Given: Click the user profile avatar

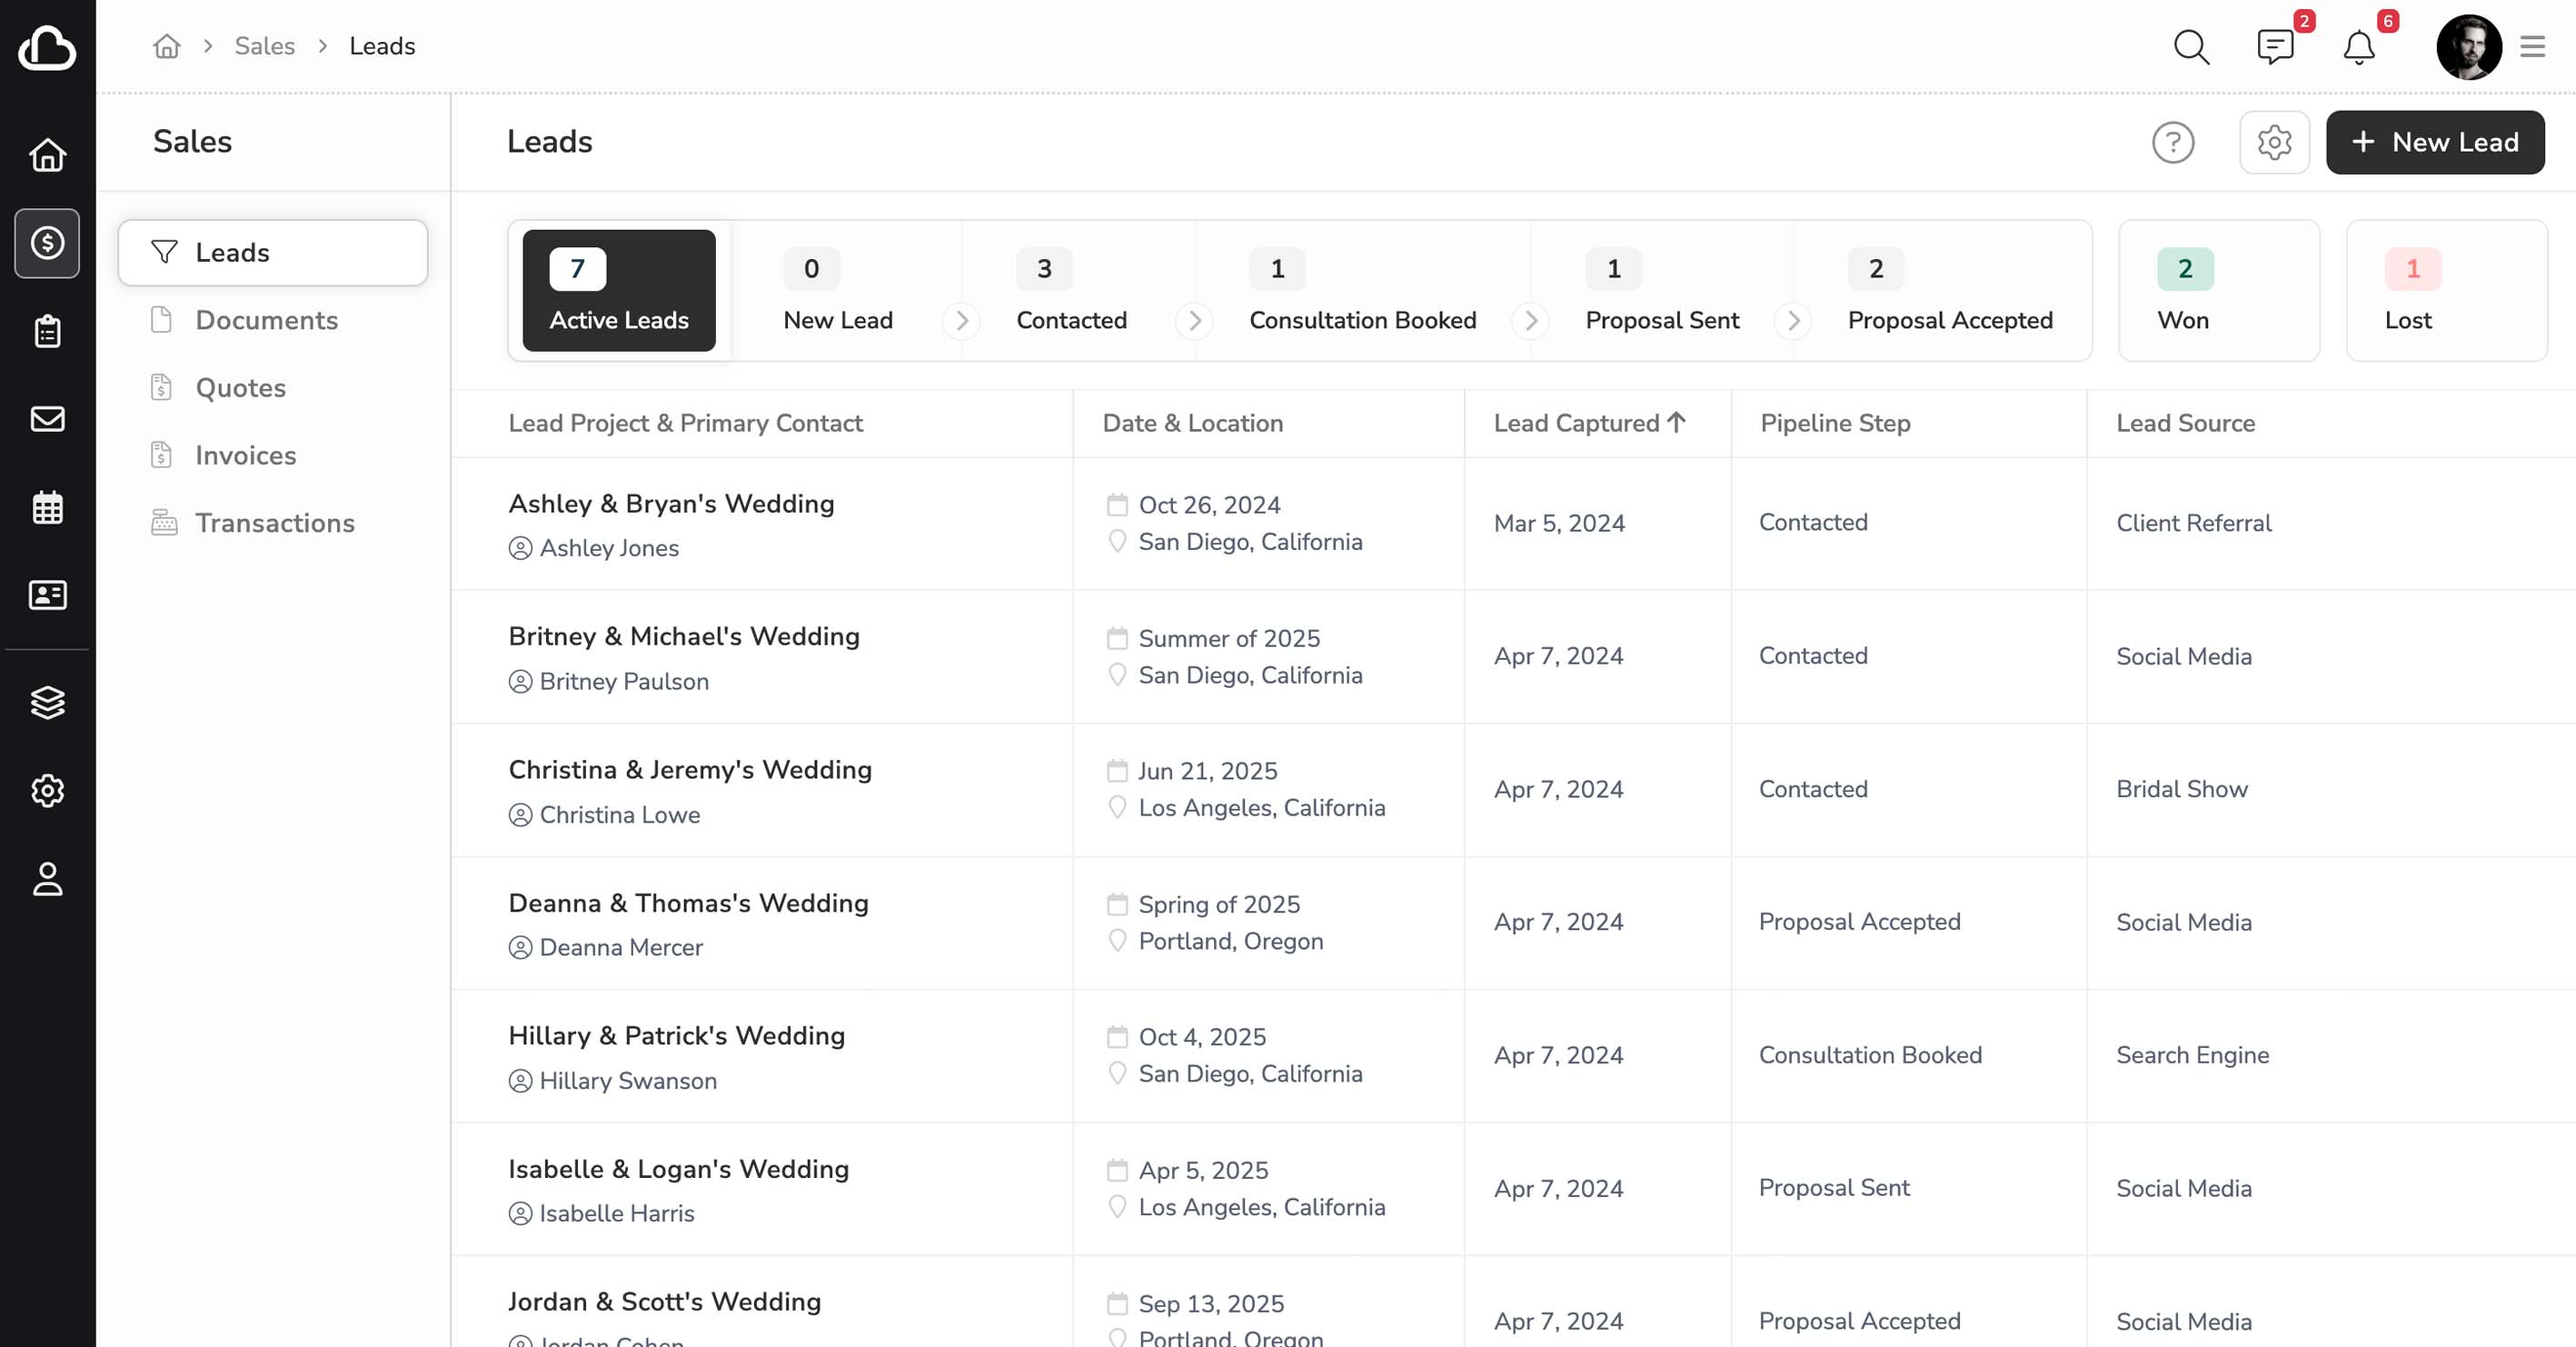Looking at the screenshot, I should pyautogui.click(x=2467, y=47).
